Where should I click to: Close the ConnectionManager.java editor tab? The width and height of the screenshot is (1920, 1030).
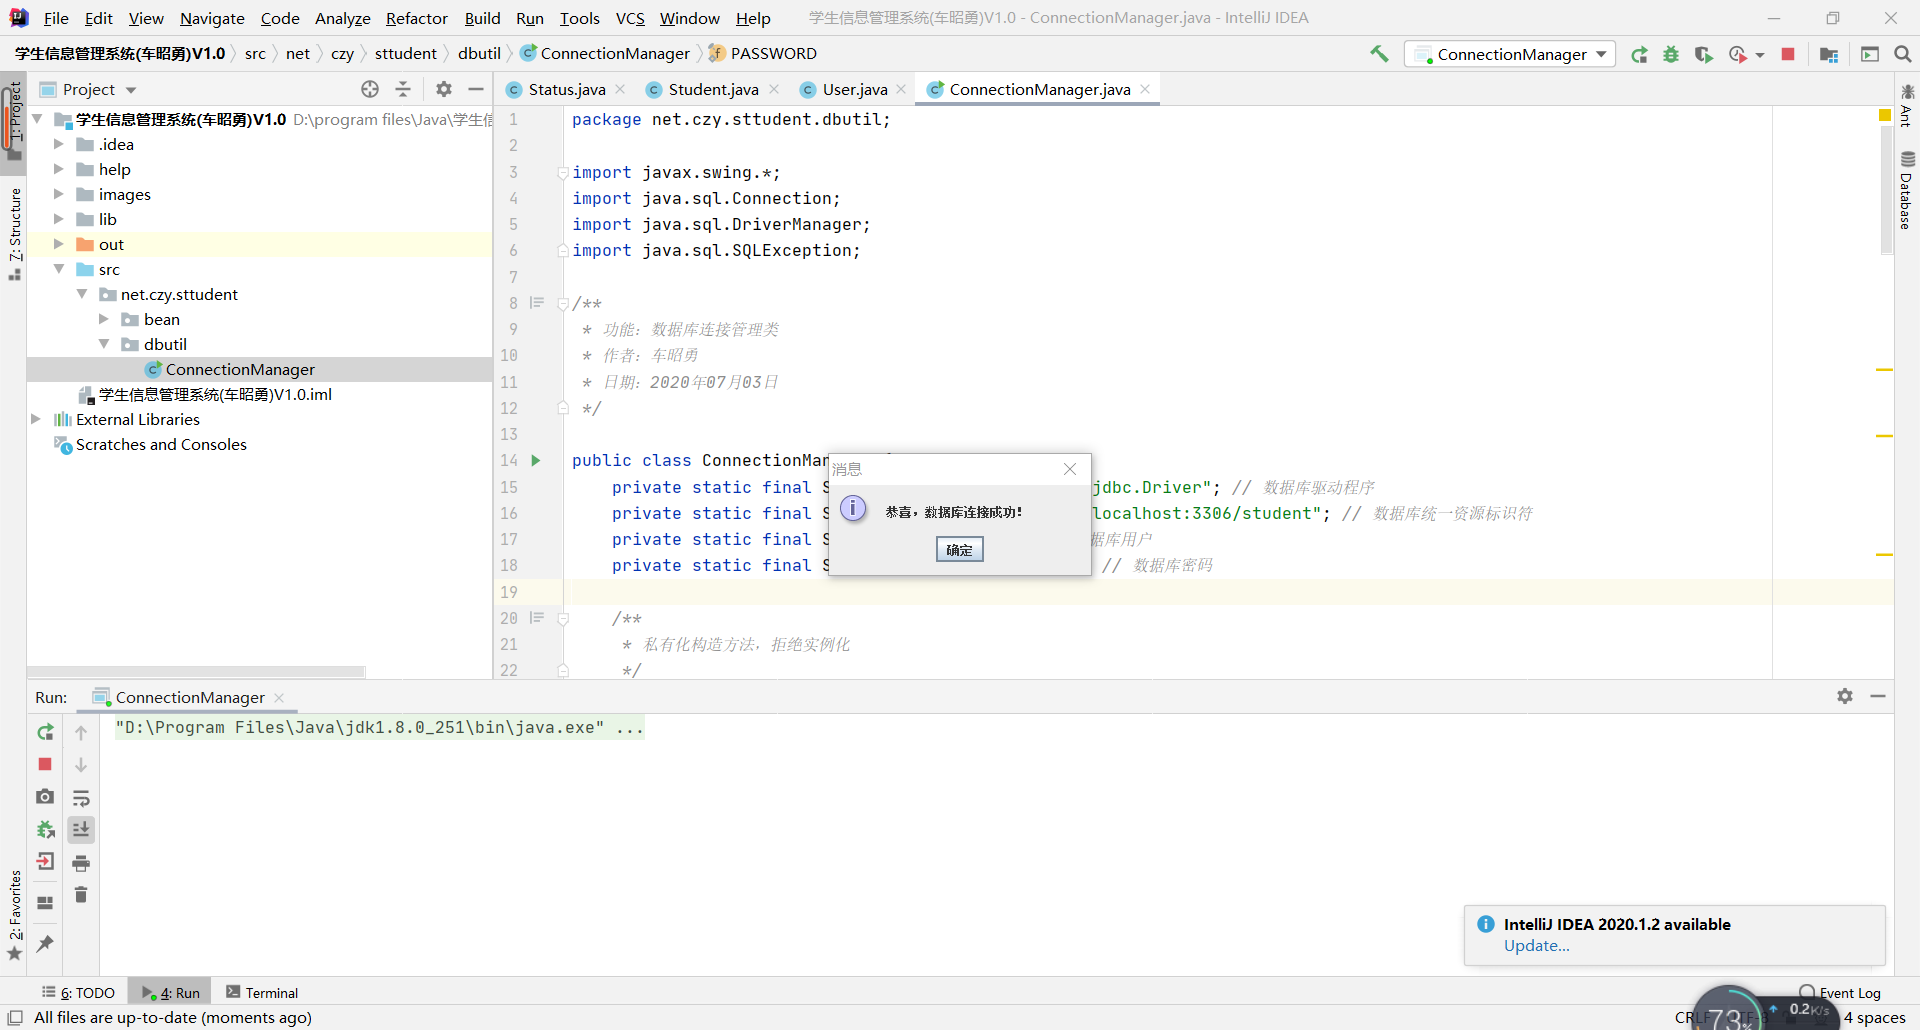1146,89
